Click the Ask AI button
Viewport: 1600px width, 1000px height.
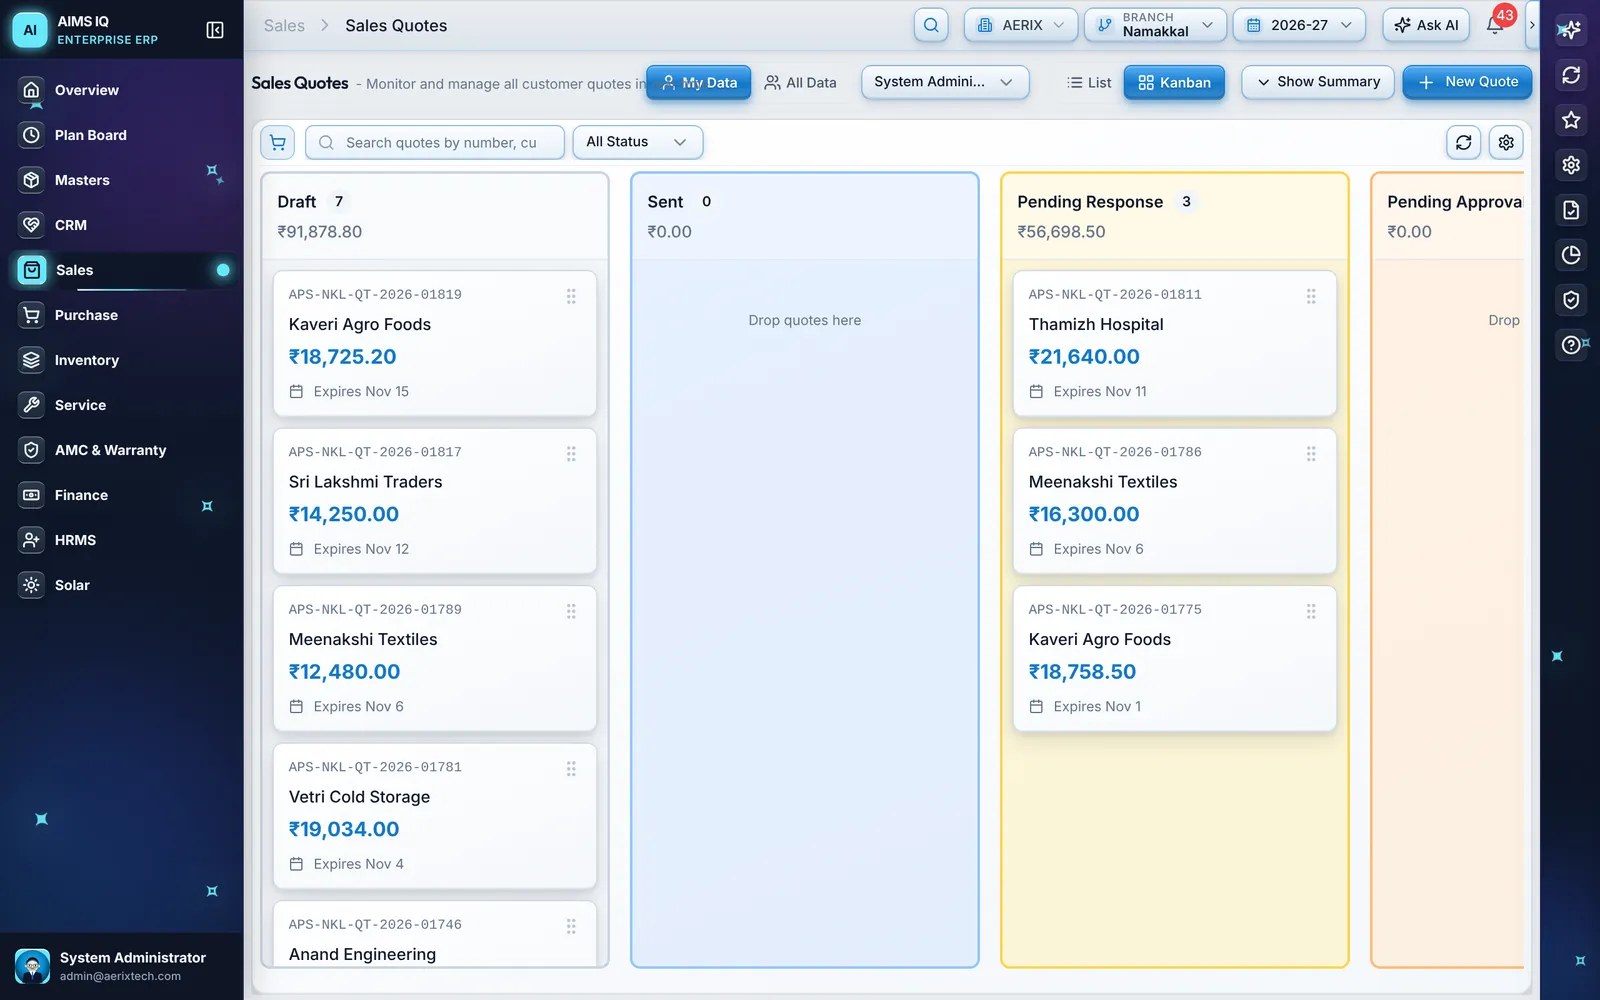(x=1426, y=25)
